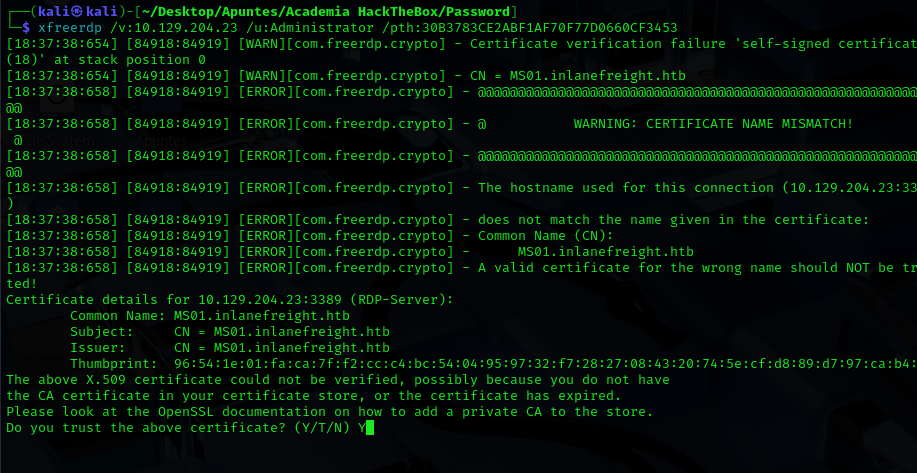Place cursor at the green block after Y
Screen dimensions: 917x473
click(369, 427)
